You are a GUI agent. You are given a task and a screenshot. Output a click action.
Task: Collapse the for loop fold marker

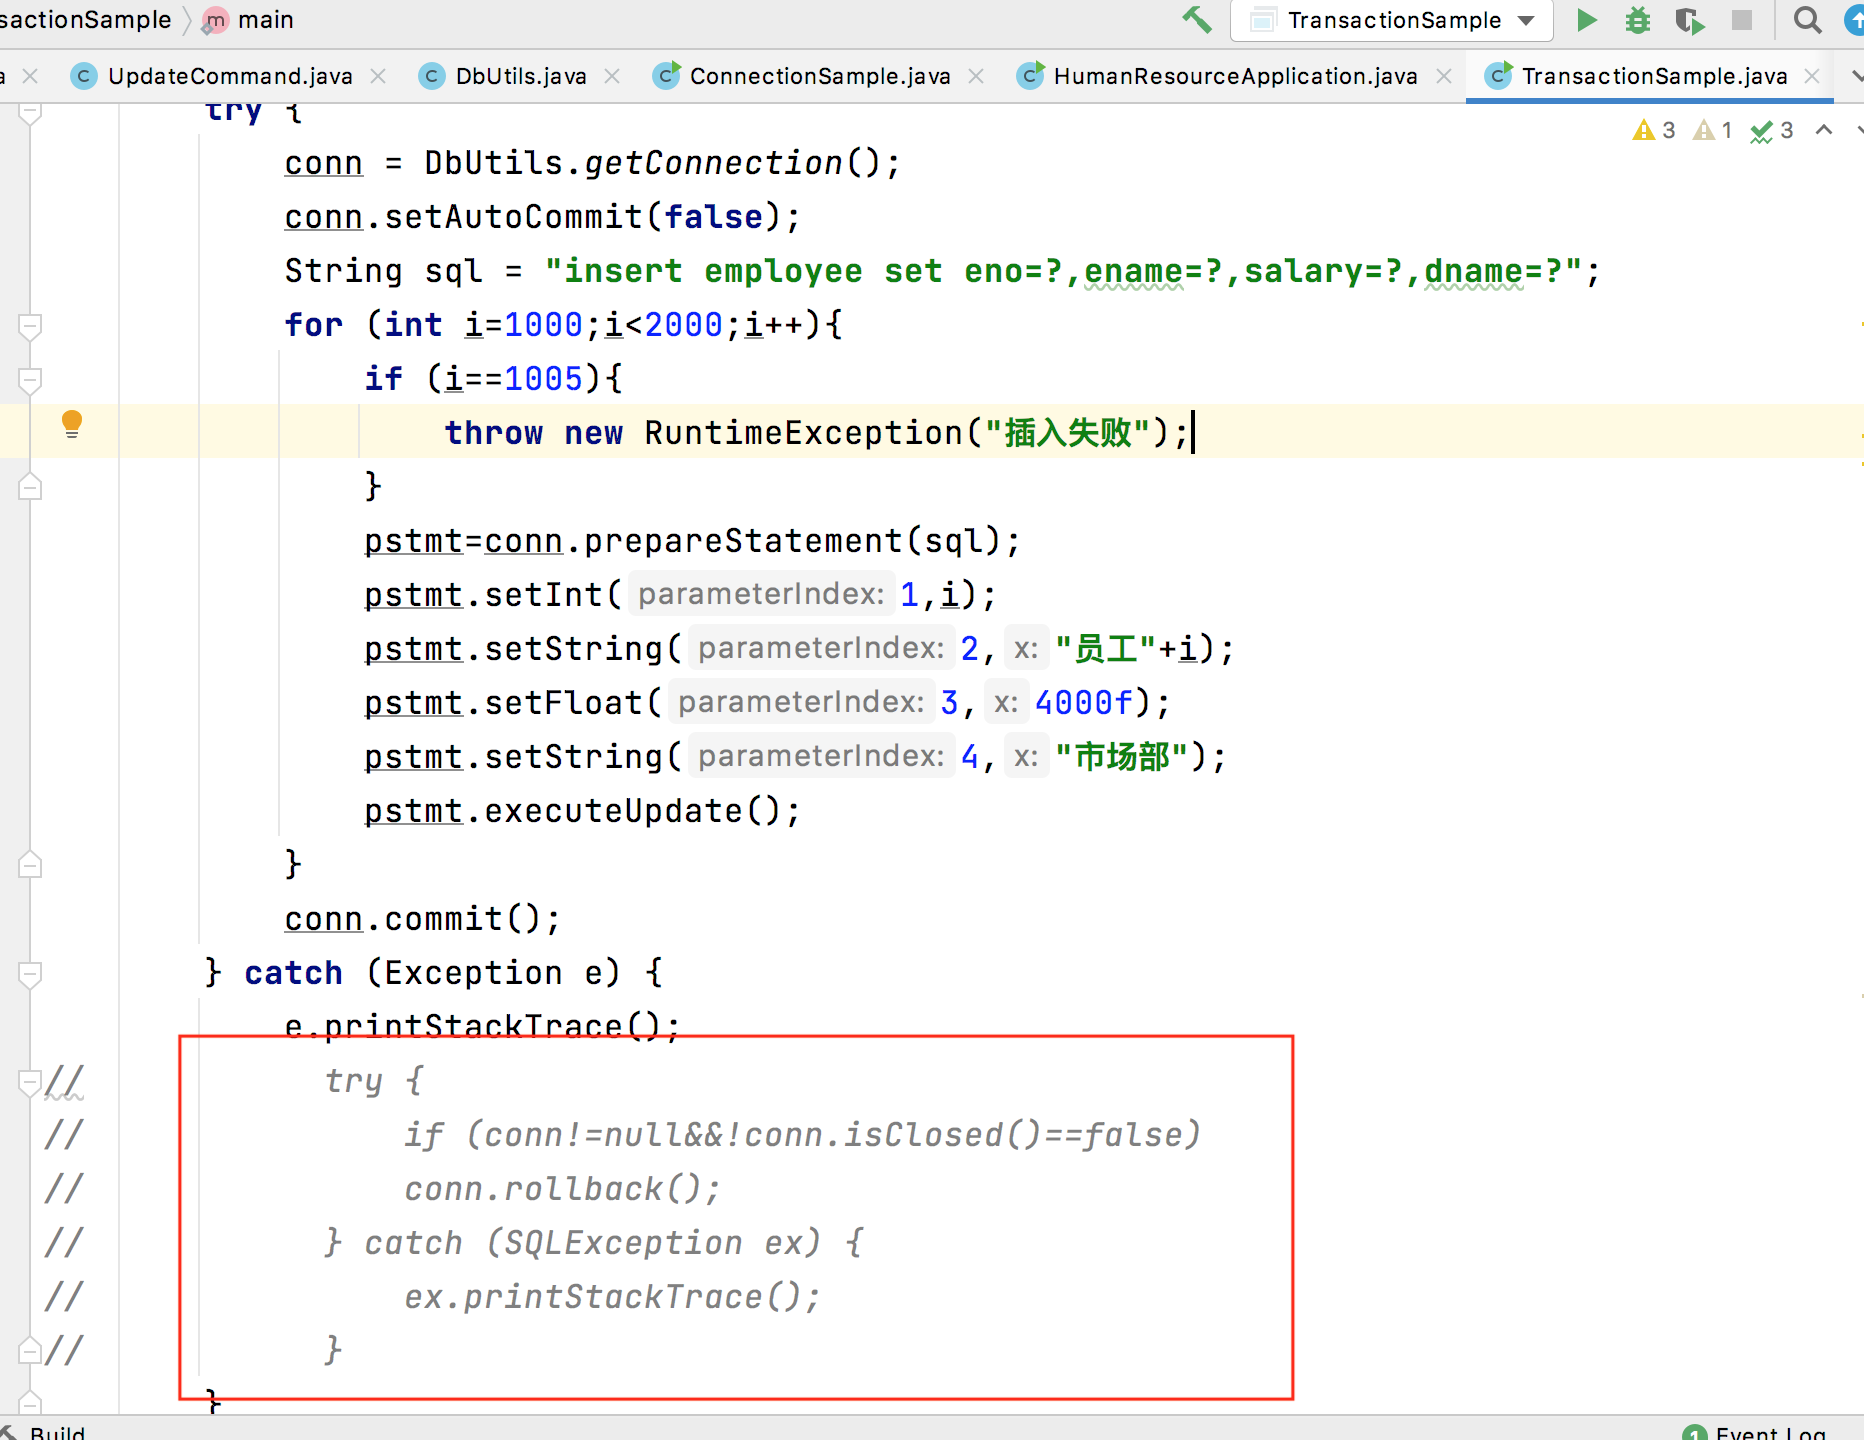pyautogui.click(x=30, y=326)
